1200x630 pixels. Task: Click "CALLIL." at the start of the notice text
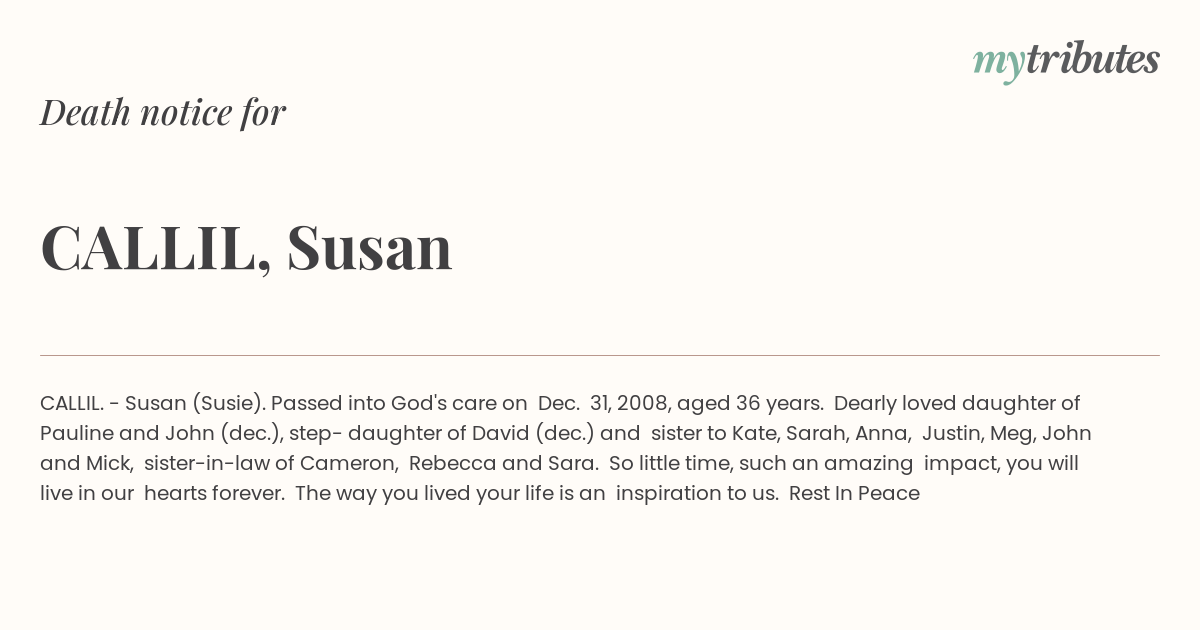pos(72,403)
